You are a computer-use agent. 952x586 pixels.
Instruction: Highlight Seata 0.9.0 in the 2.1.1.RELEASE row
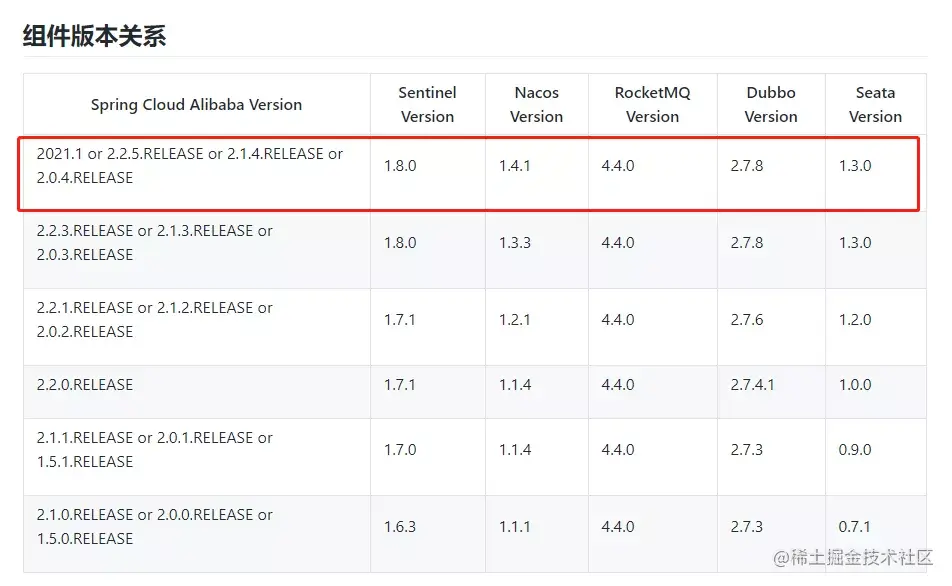point(855,450)
